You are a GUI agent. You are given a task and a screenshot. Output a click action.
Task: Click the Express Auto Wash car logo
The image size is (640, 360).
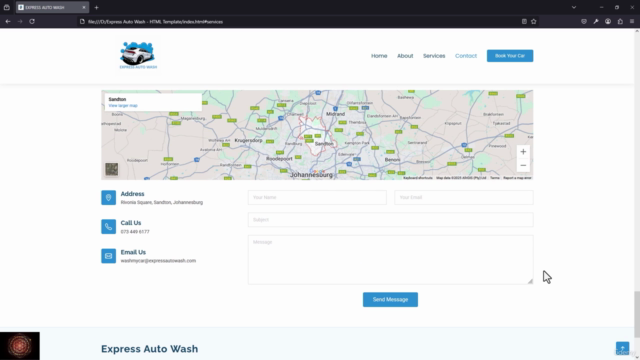click(138, 56)
